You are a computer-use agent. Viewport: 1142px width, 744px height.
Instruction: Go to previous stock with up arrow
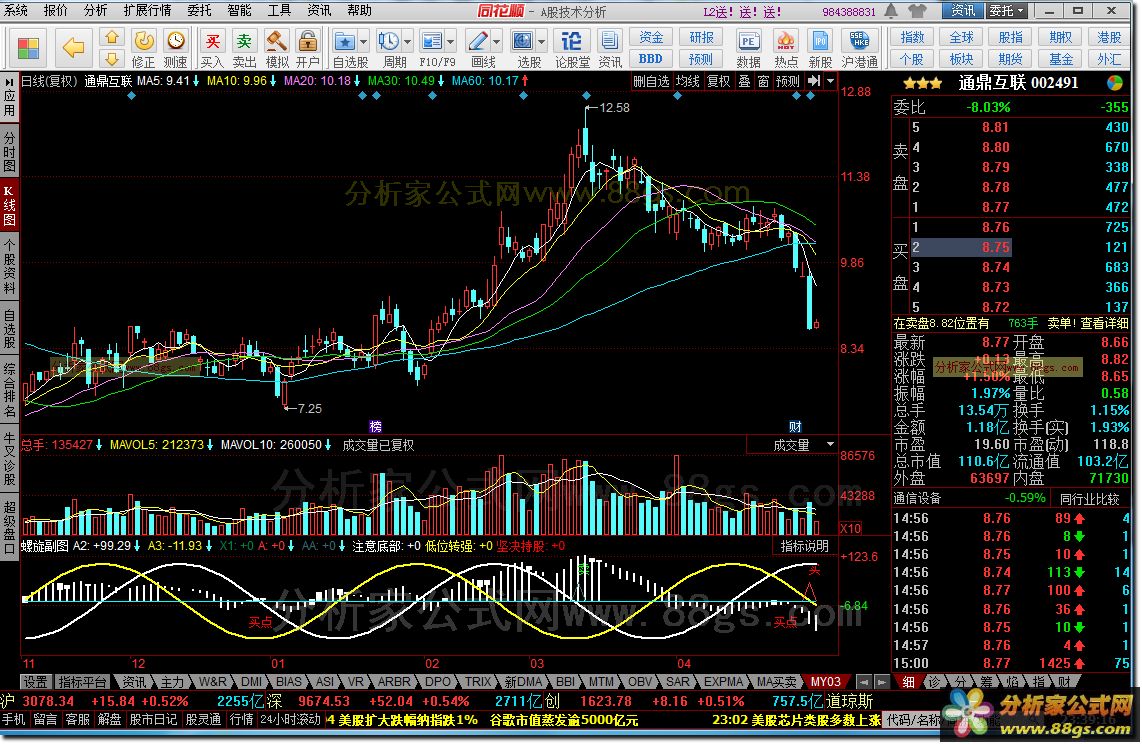coord(111,37)
